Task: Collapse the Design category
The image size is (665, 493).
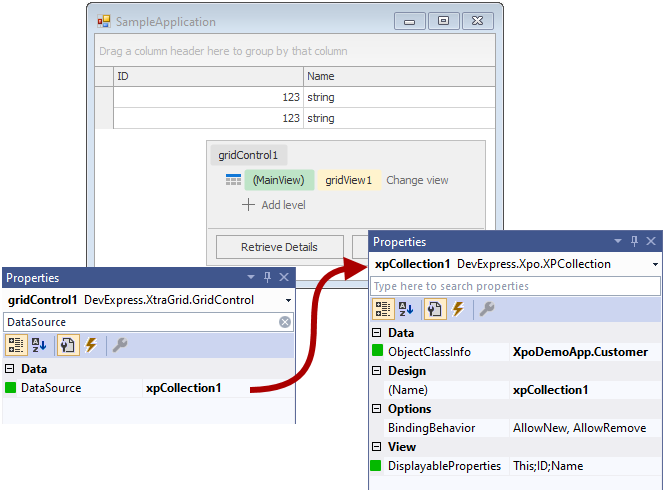Action: pos(376,371)
